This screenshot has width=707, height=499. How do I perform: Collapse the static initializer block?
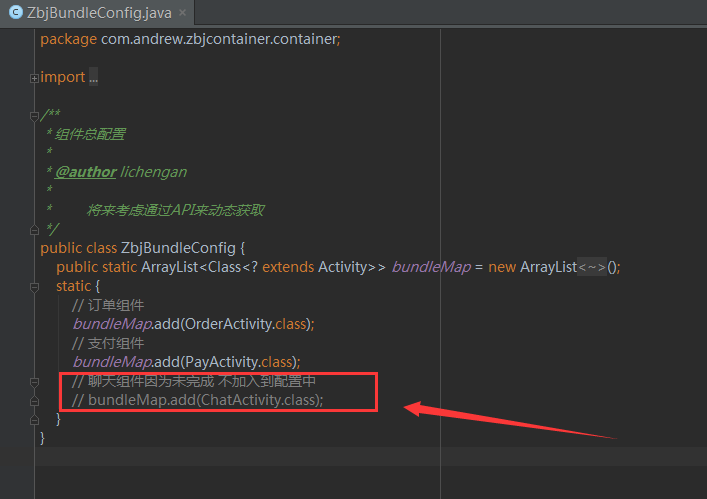(x=34, y=287)
